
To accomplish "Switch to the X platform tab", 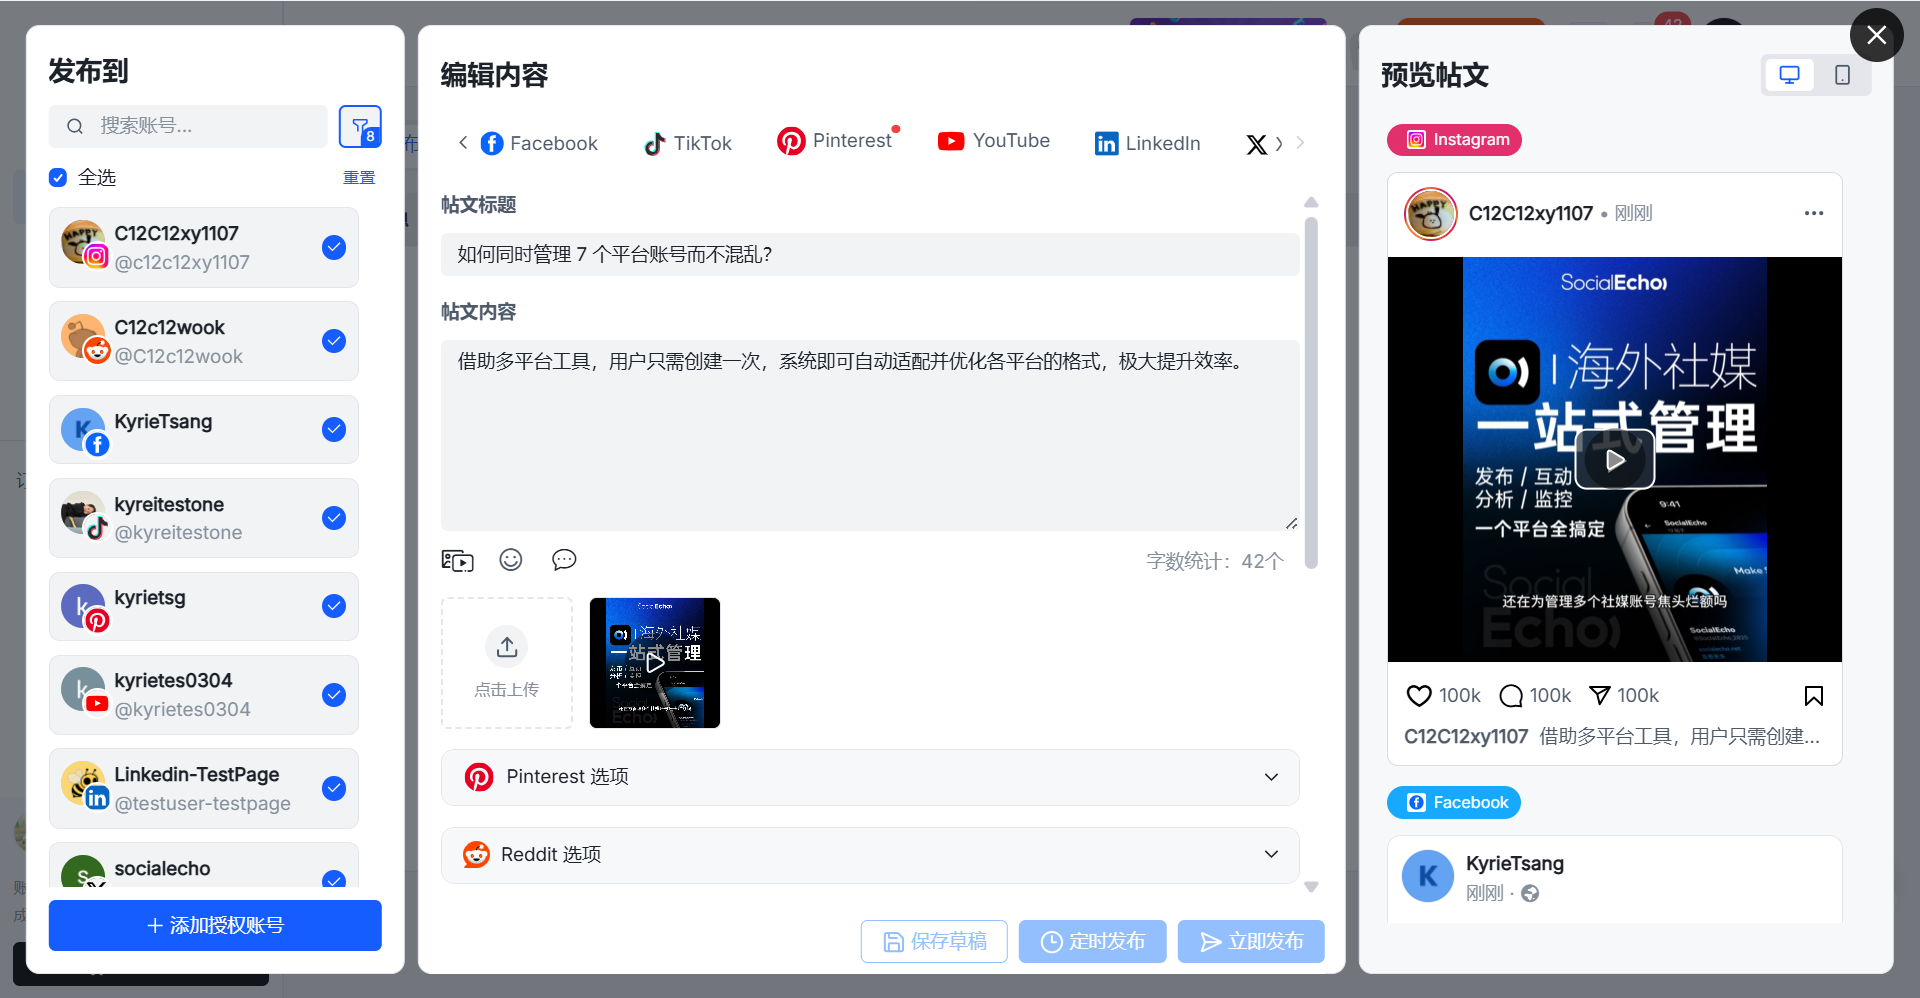I will coord(1256,144).
